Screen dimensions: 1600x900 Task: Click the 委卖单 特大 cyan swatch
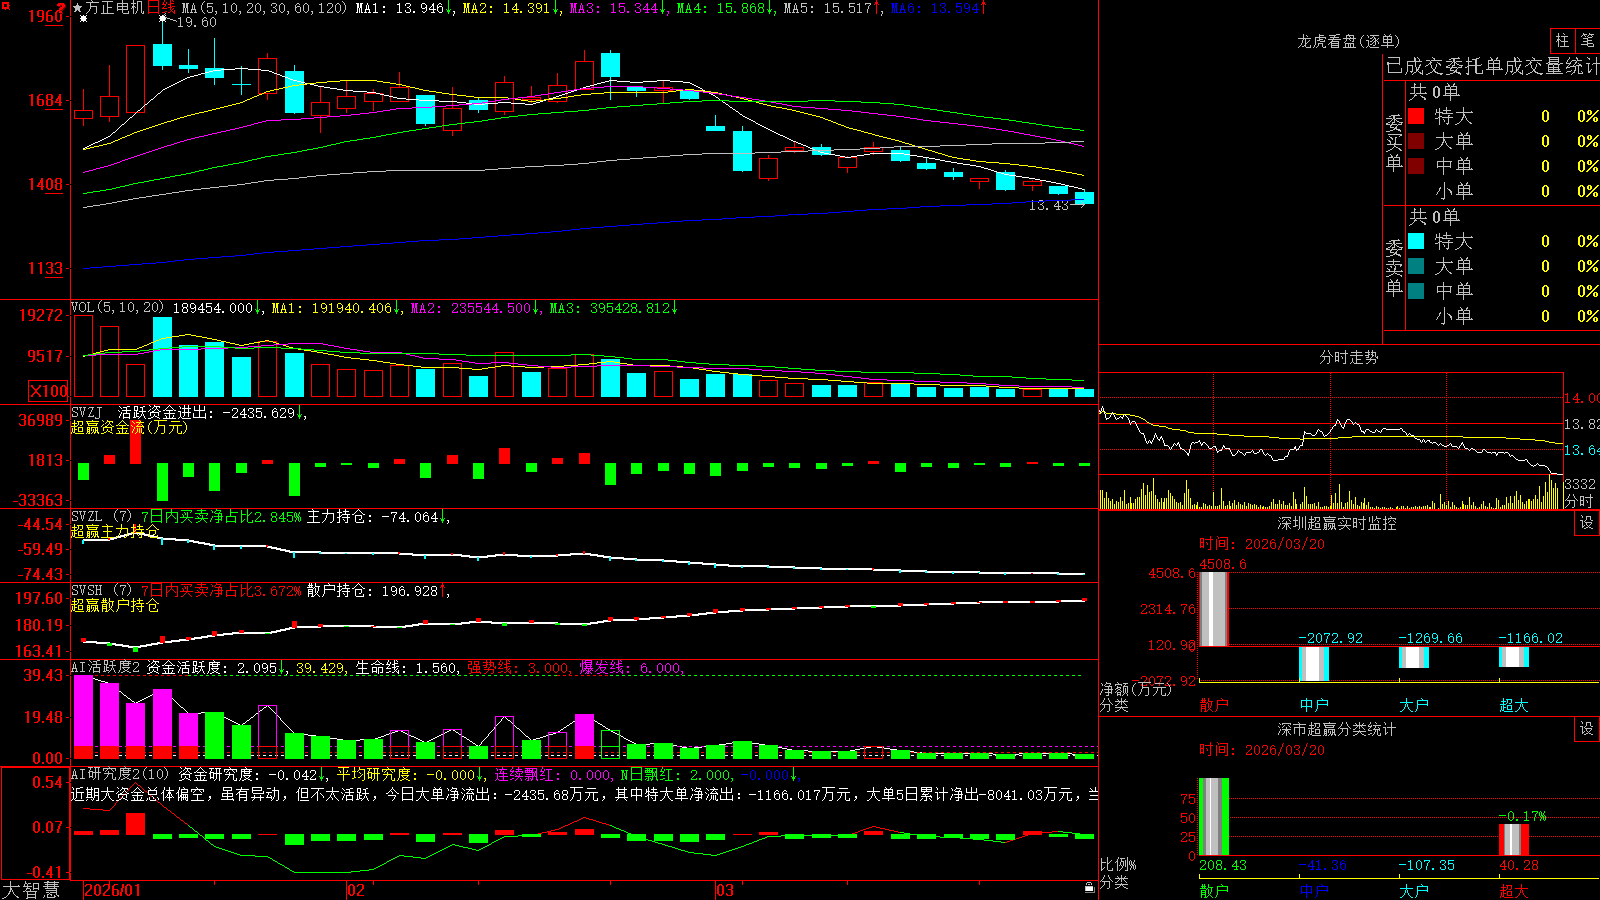point(1416,241)
